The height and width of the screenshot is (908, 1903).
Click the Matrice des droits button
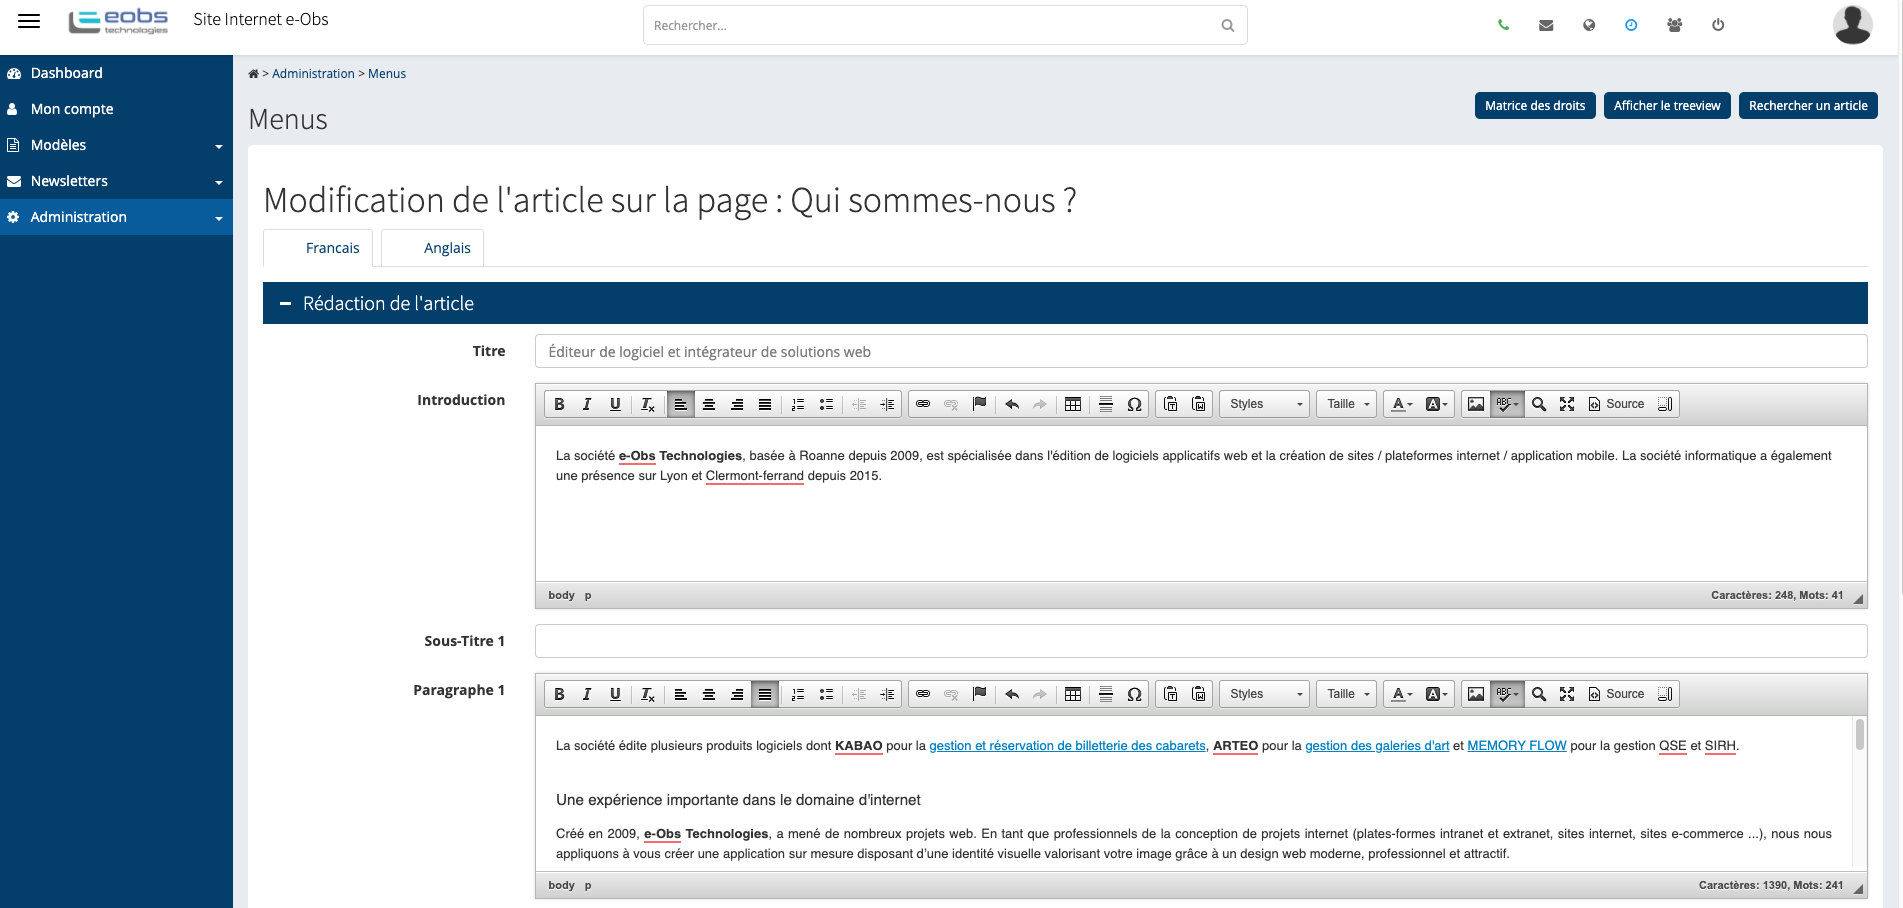(1535, 106)
